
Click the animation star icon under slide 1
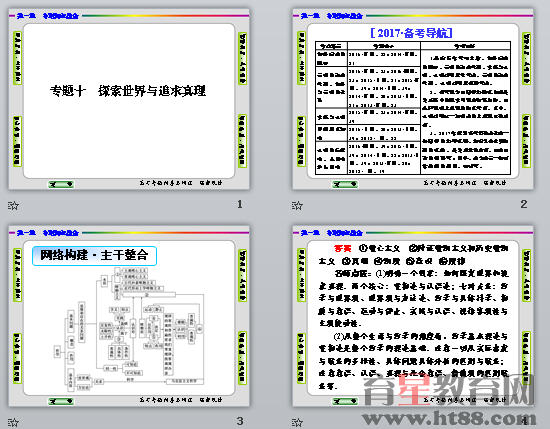point(13,205)
